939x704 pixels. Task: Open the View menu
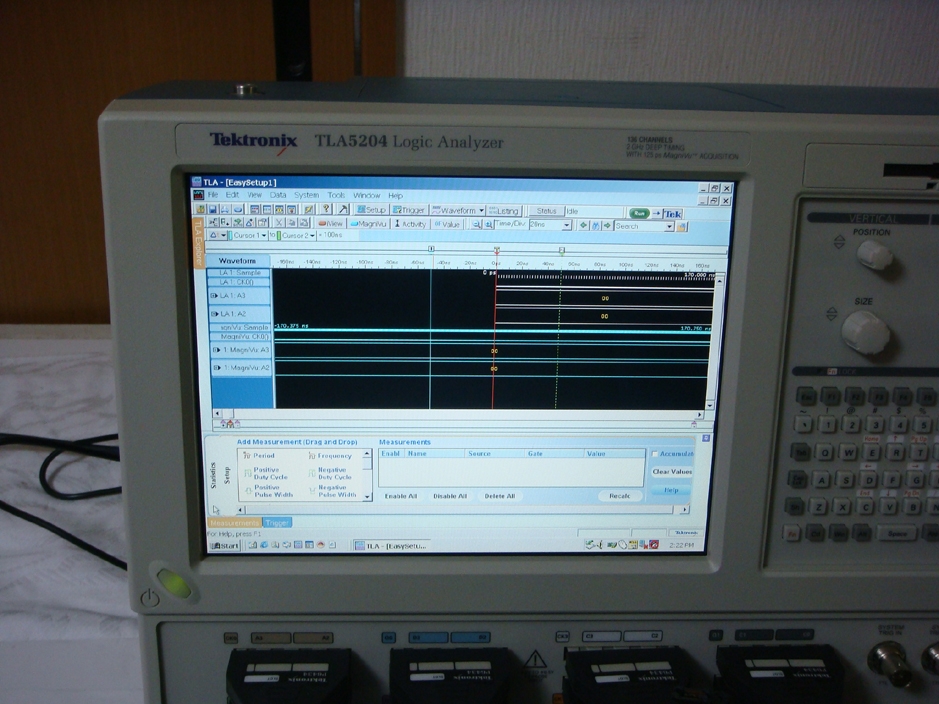point(255,195)
